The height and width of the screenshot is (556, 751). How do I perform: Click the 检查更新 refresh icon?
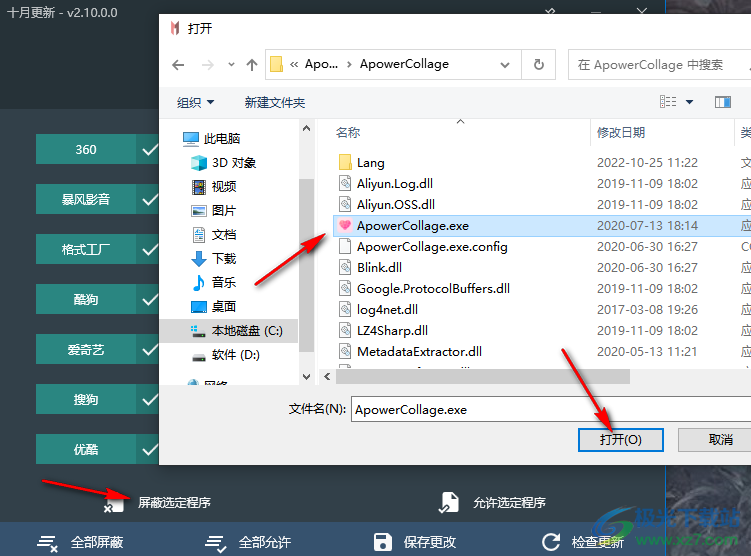click(551, 542)
